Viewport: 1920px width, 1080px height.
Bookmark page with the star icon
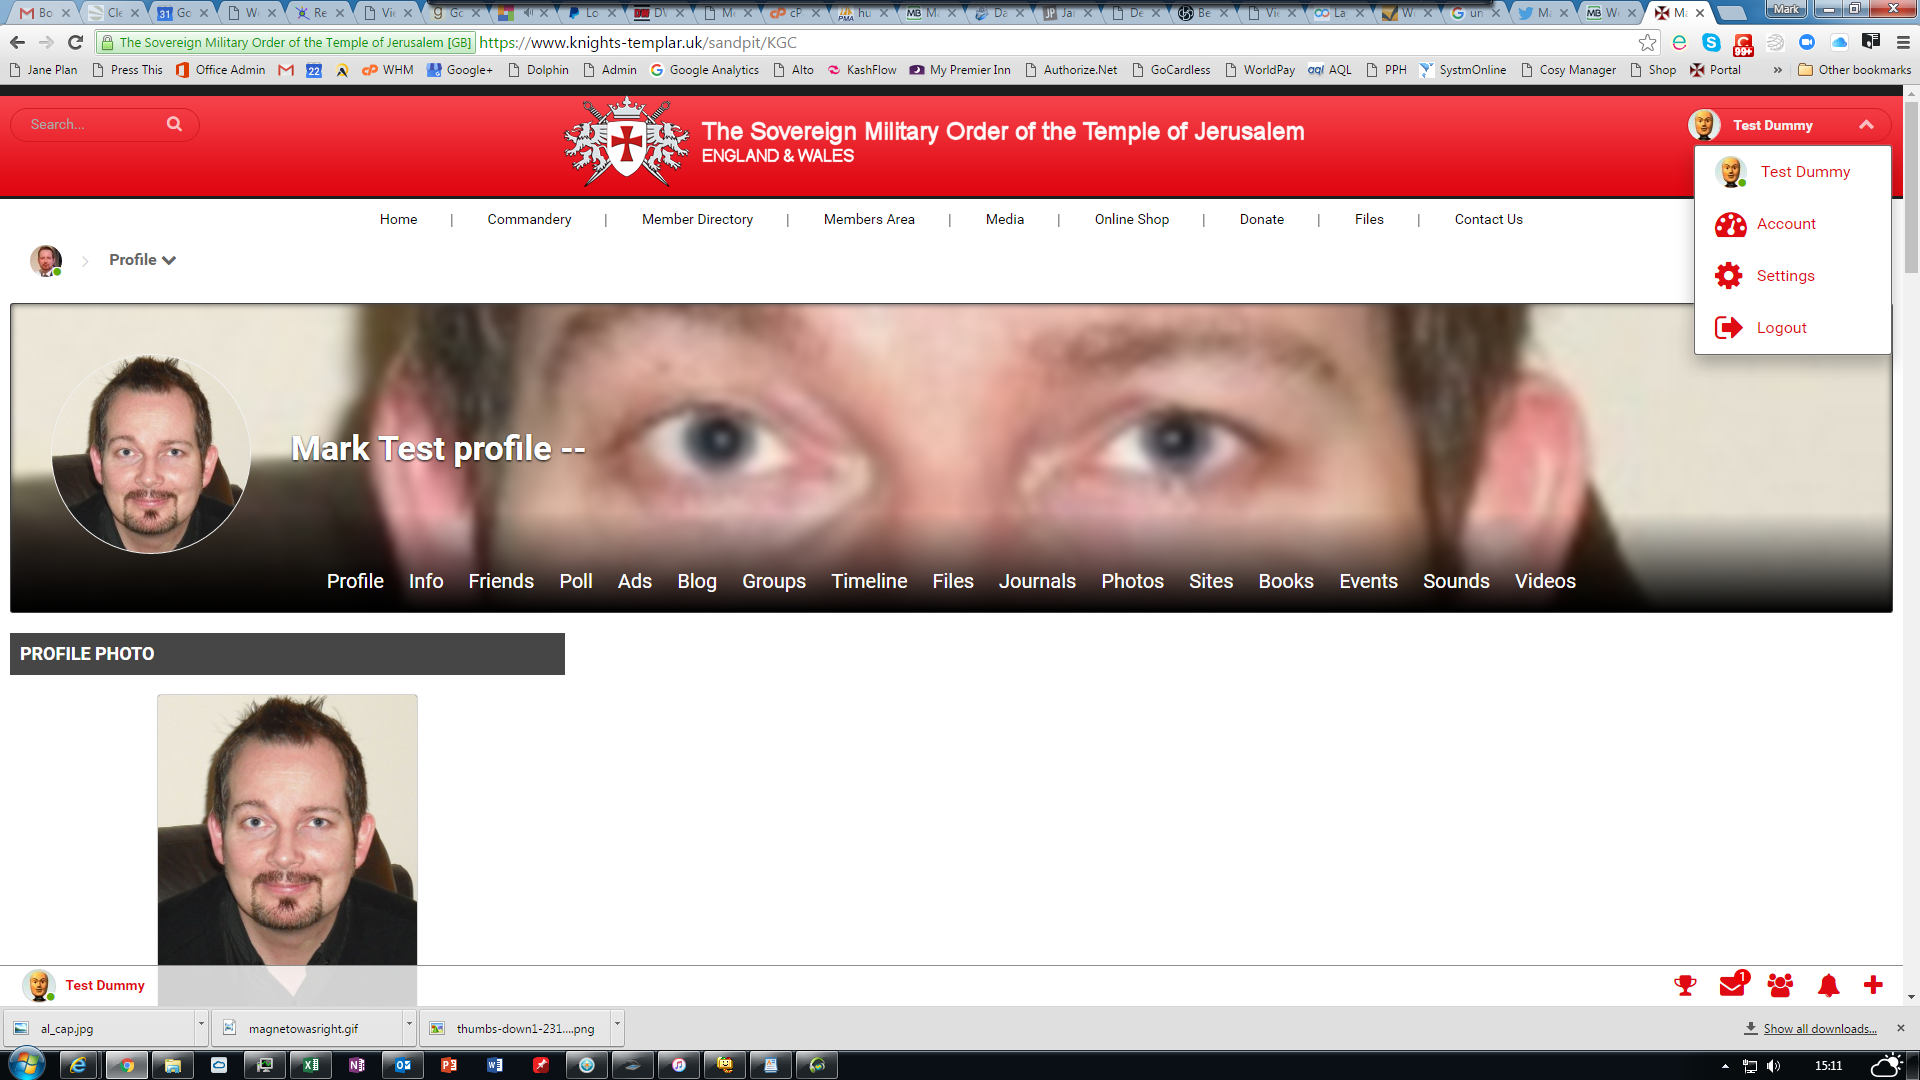coord(1647,42)
